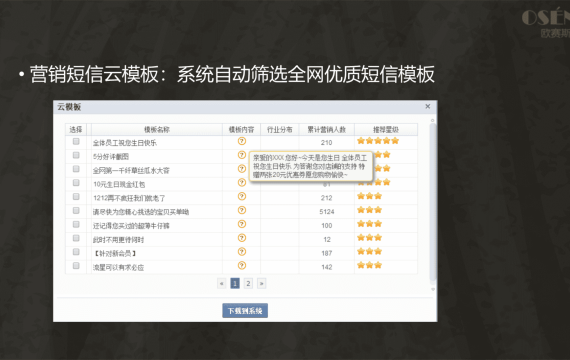Open content question icon in 5分好评 row
This screenshot has height=360, width=570.
click(242, 155)
